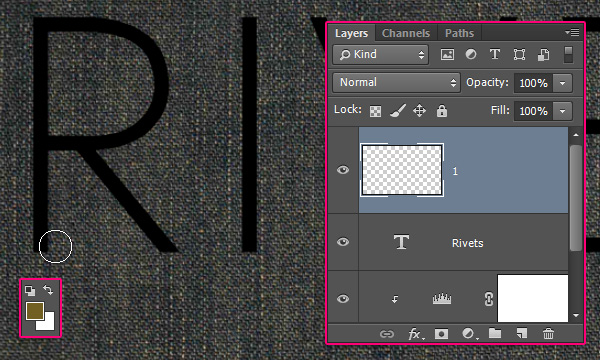Toggle the mask link chain icon
600x360 pixels.
pos(489,299)
